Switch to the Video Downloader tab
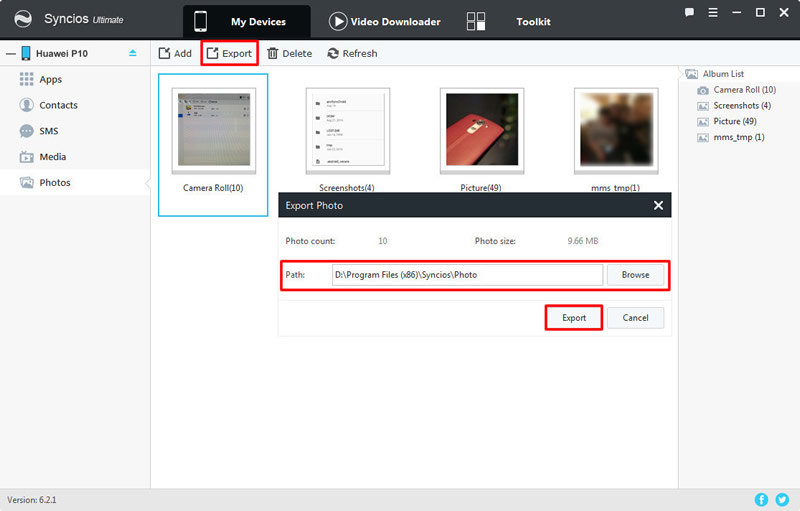Screen dimensions: 800x511 [x=384, y=21]
